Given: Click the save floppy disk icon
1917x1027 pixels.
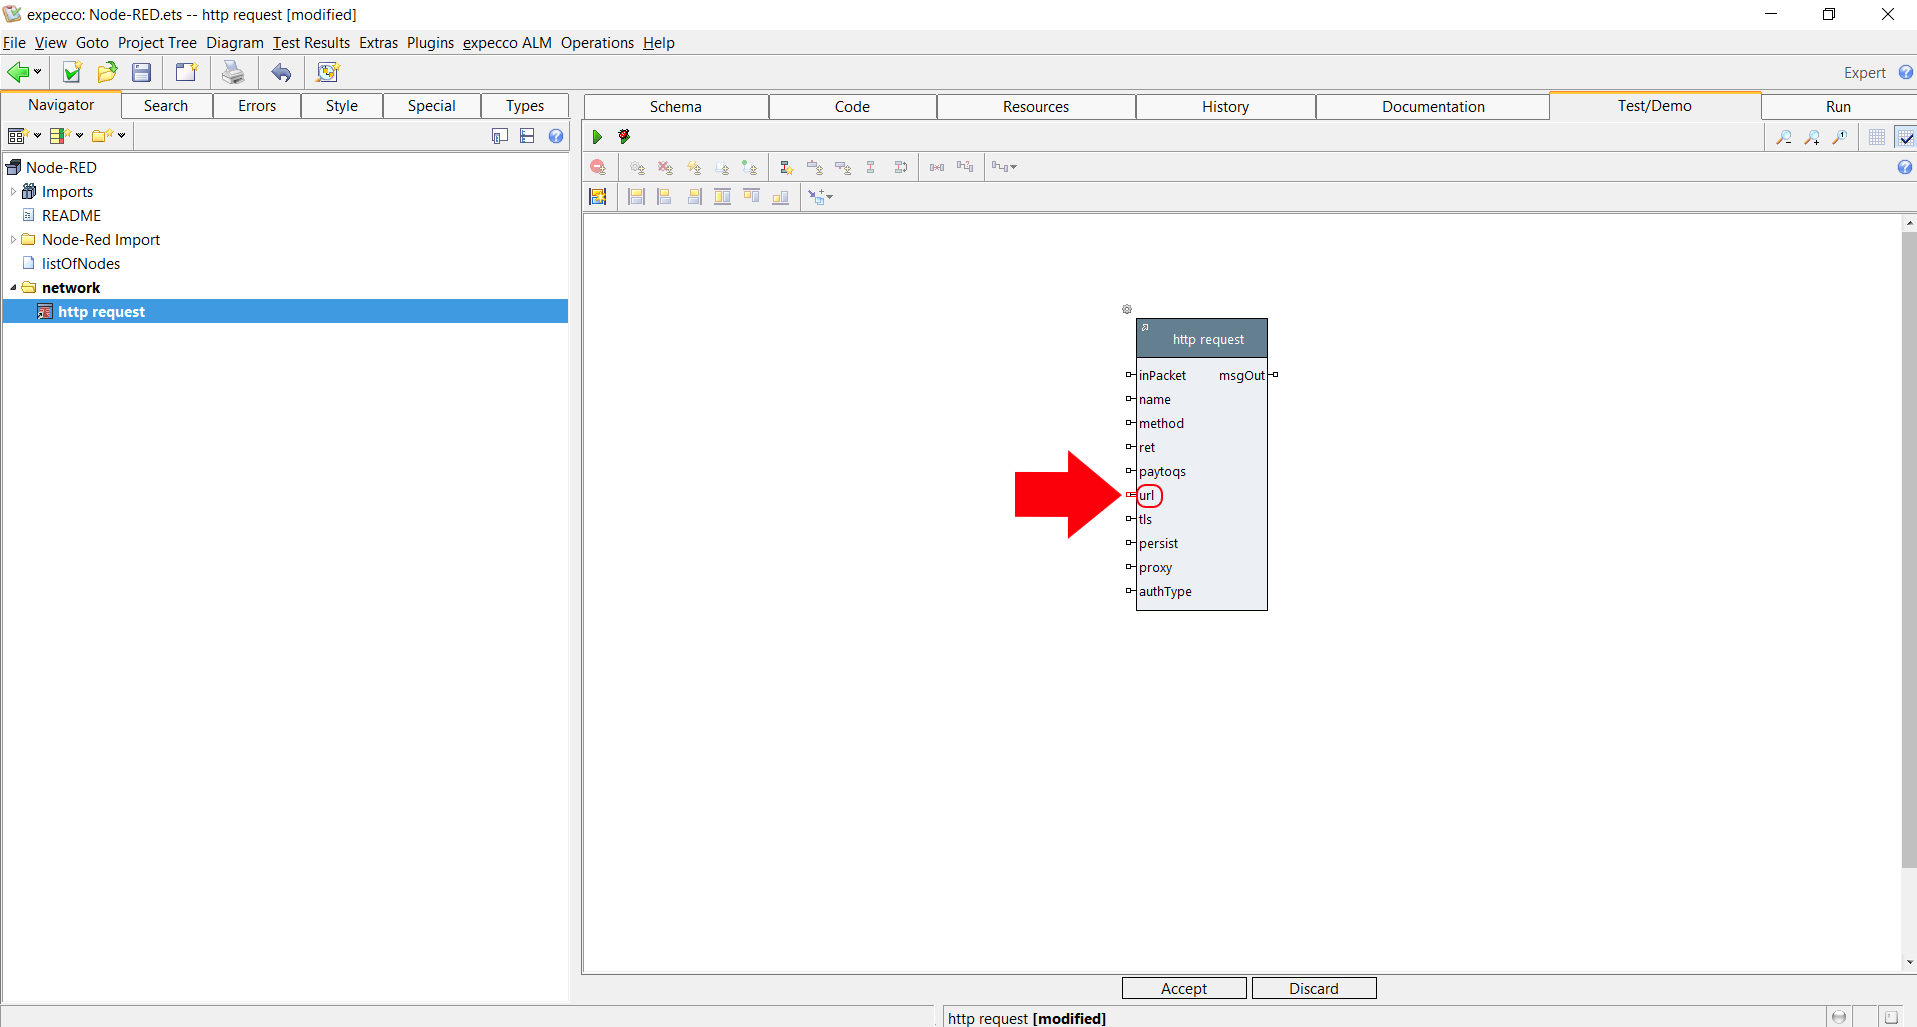Looking at the screenshot, I should pyautogui.click(x=142, y=72).
